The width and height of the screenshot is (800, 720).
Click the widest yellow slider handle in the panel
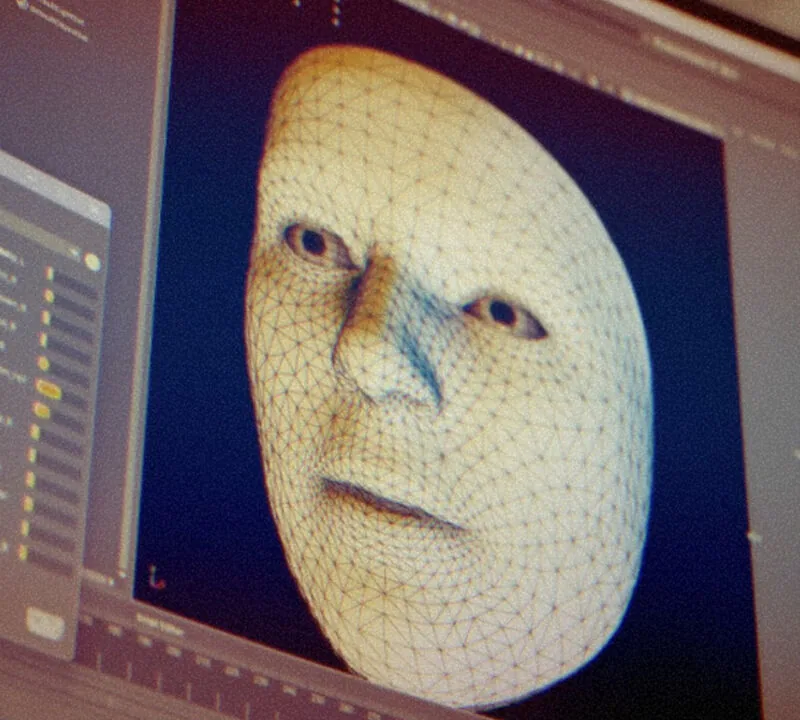point(49,390)
